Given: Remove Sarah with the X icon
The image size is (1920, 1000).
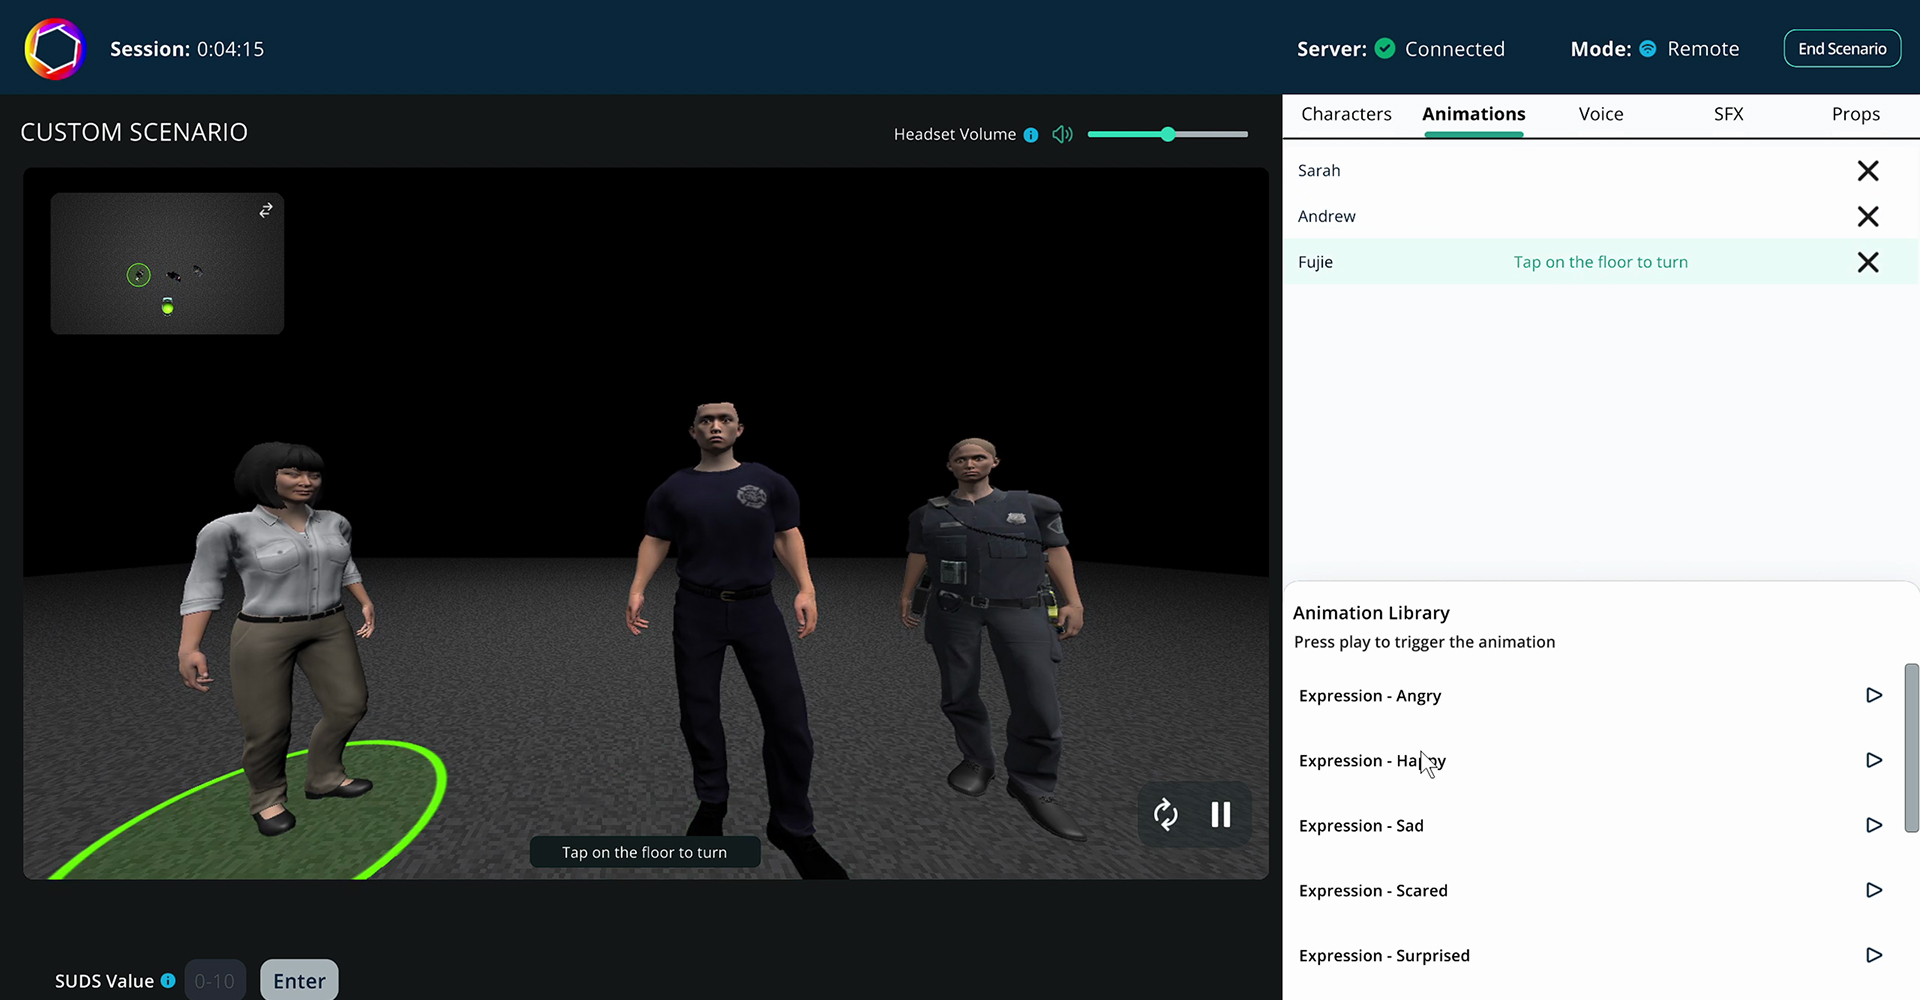Looking at the screenshot, I should tap(1867, 171).
